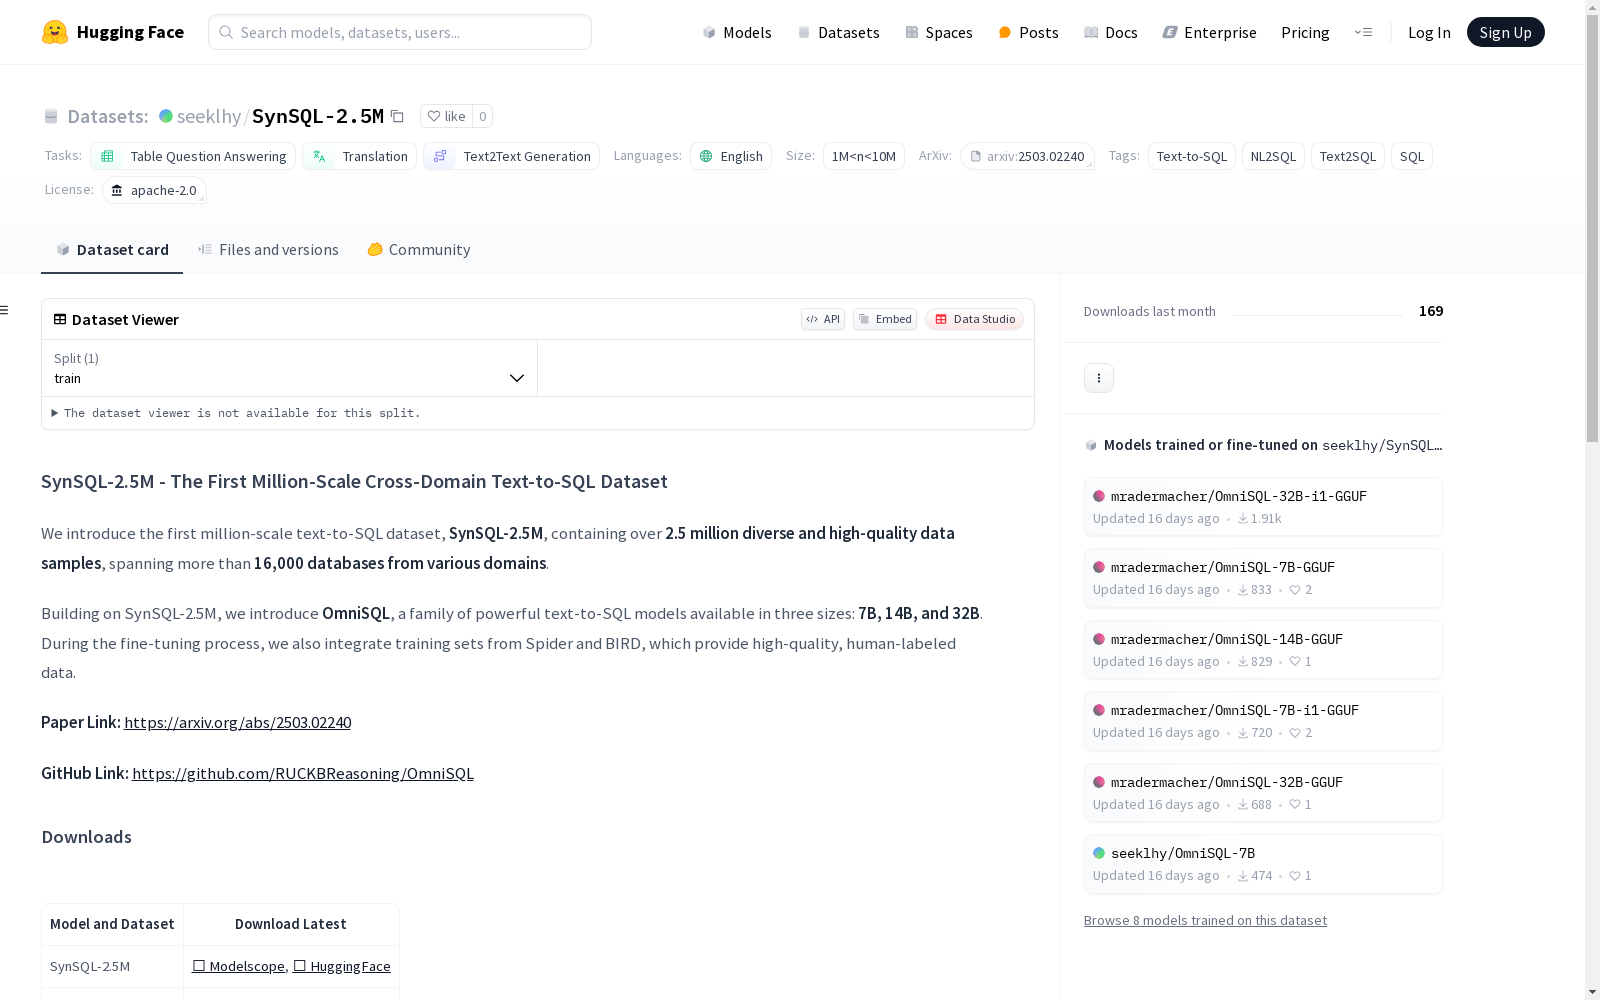Open Posts in the navigation
Image resolution: width=1600 pixels, height=1000 pixels.
[x=1028, y=32]
